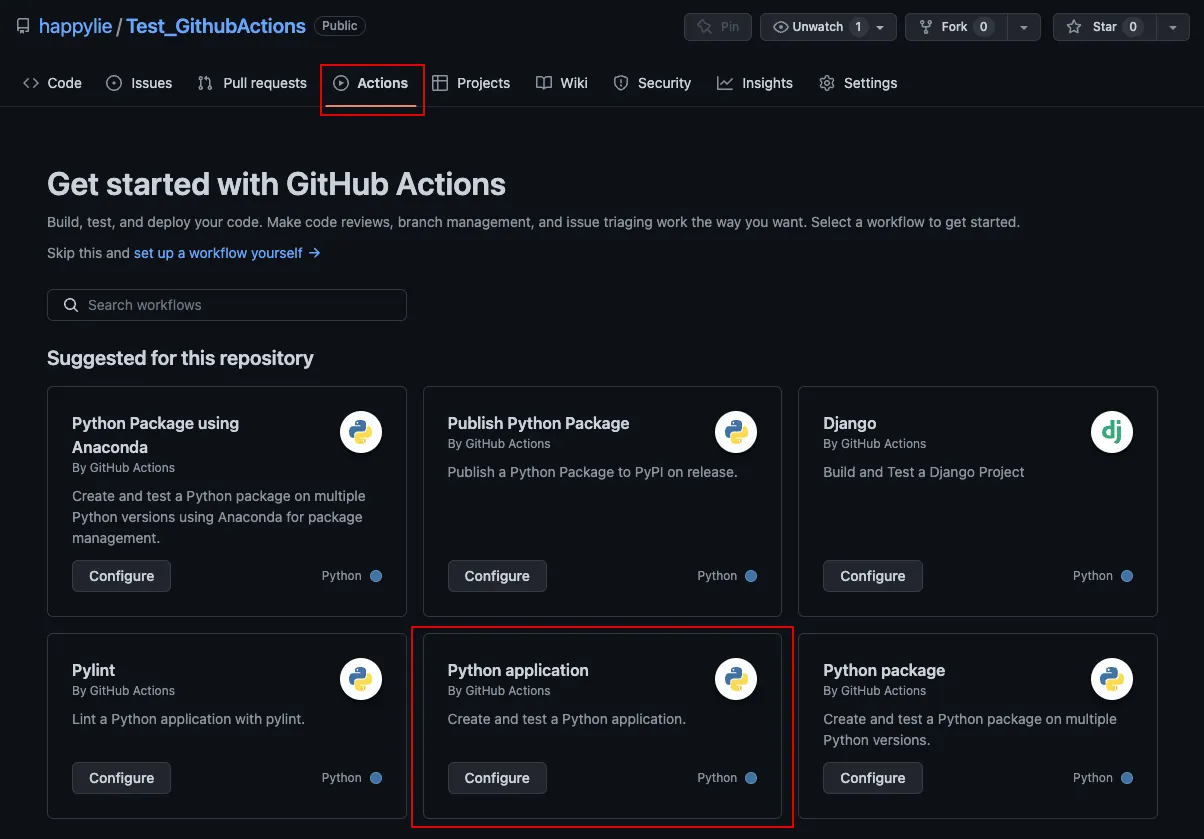Pin the repository with the Pin button

718,27
